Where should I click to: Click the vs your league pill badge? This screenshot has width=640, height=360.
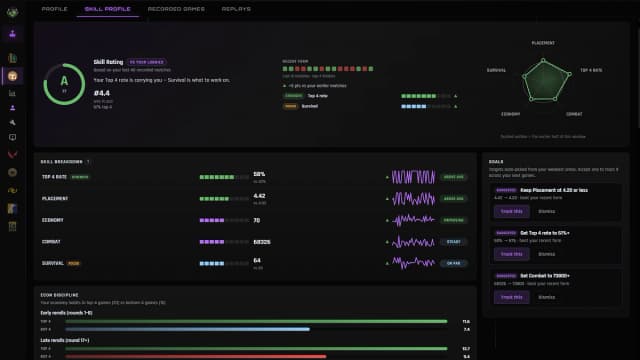click(x=147, y=62)
